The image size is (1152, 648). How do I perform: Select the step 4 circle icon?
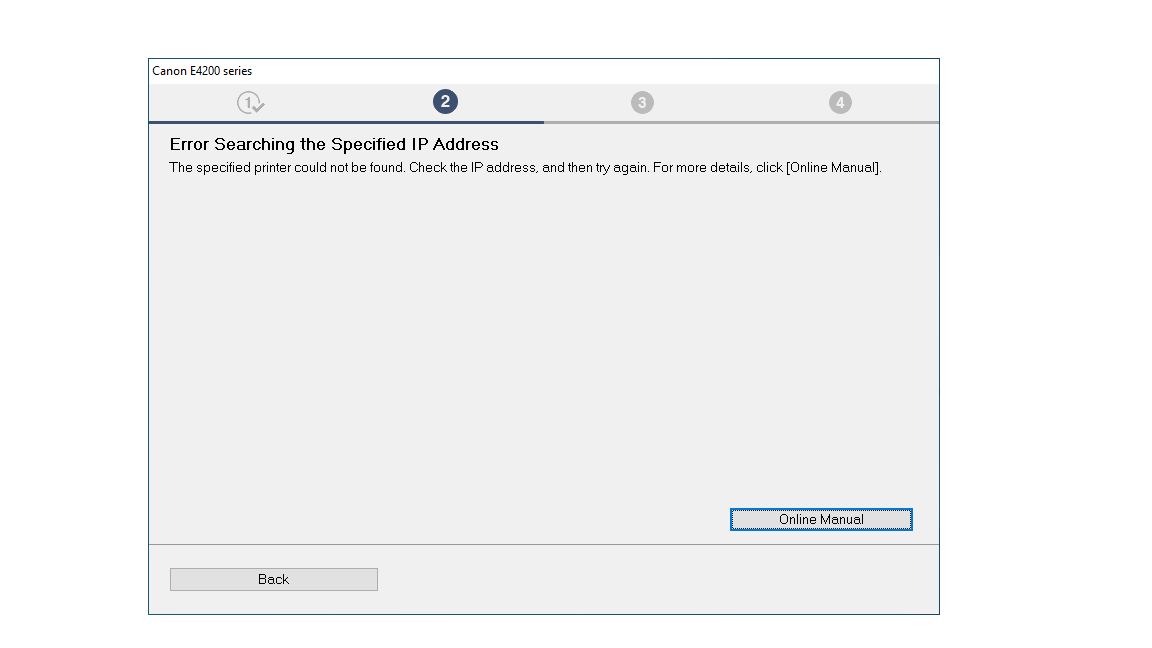pos(840,102)
